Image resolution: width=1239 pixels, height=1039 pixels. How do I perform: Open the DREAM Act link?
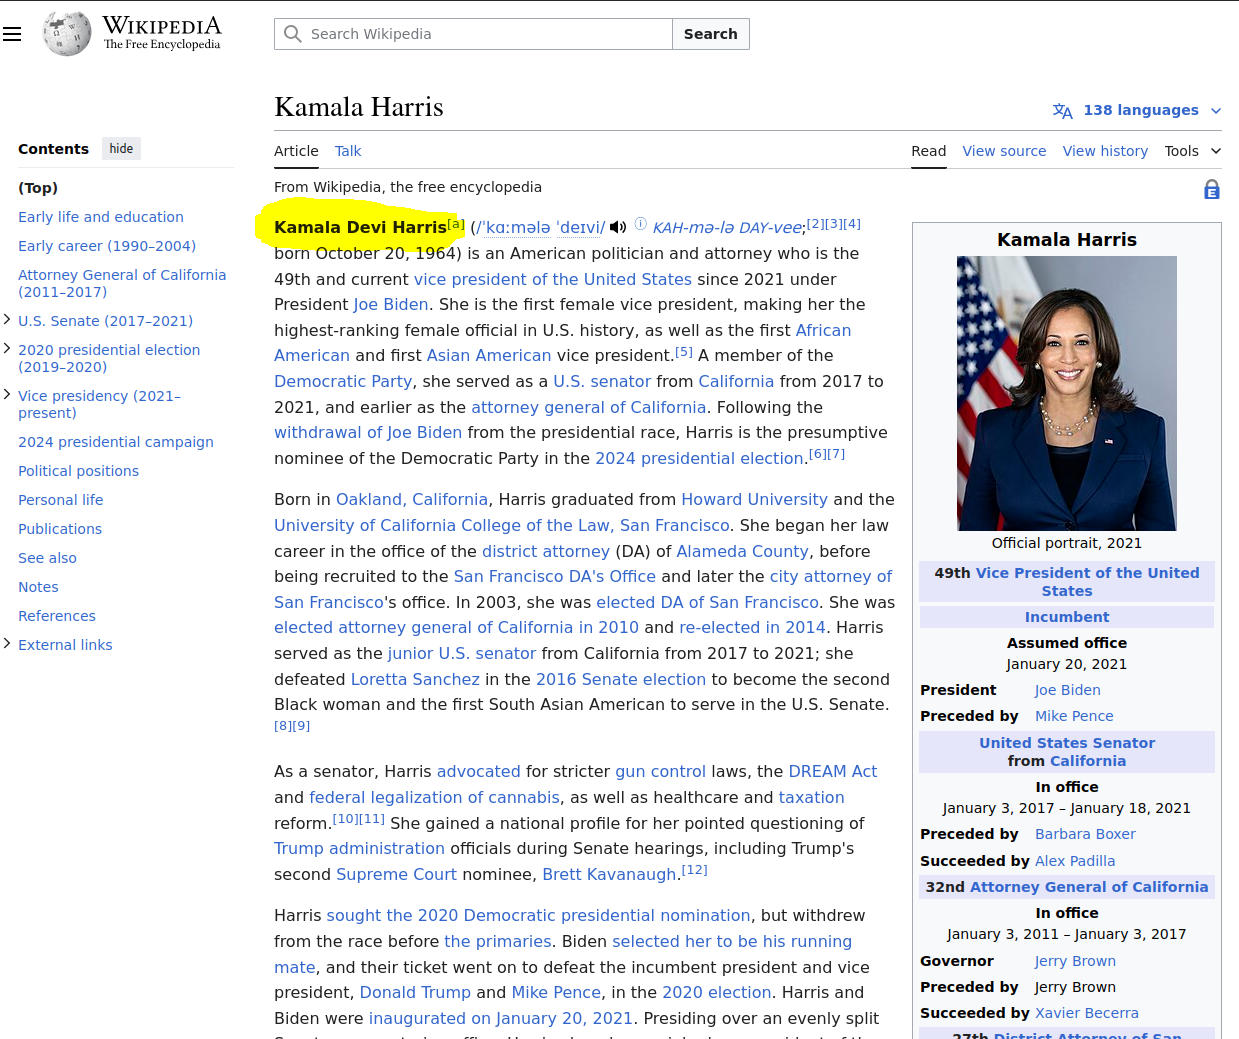[x=832, y=771]
